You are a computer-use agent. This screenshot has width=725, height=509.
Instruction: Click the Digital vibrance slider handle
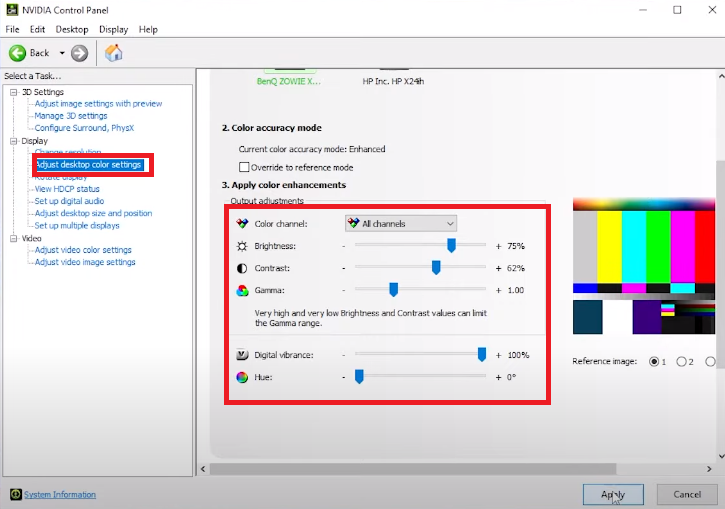482,354
